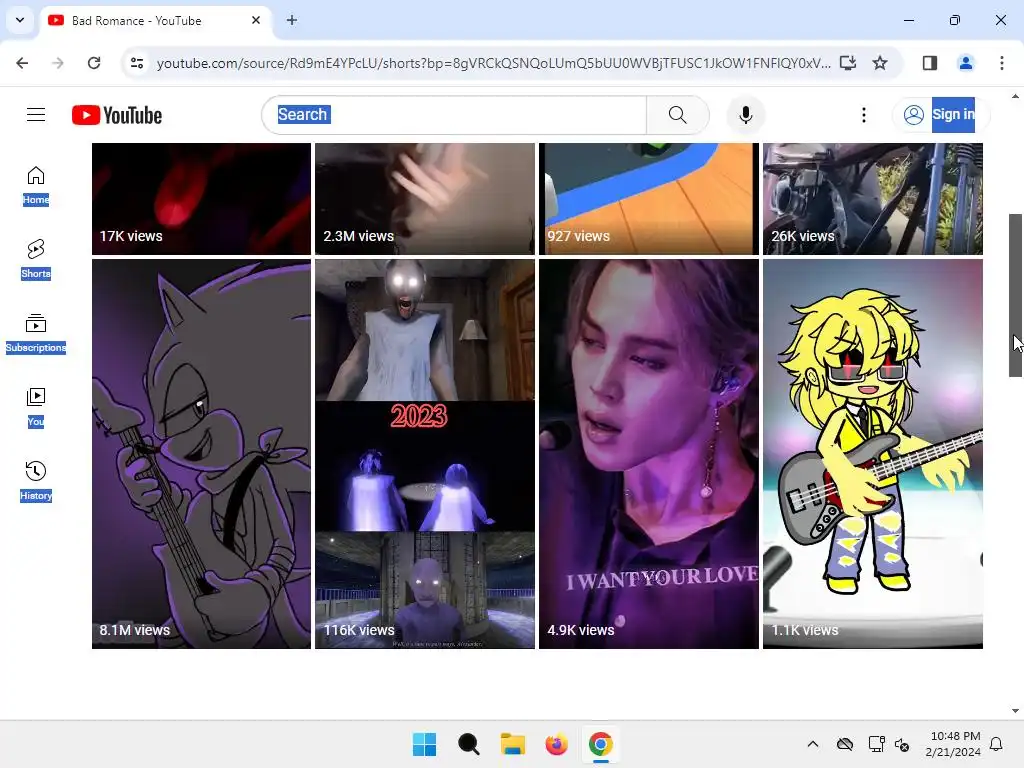
Task: Open the YouTube hamburger guide menu
Action: (x=36, y=115)
